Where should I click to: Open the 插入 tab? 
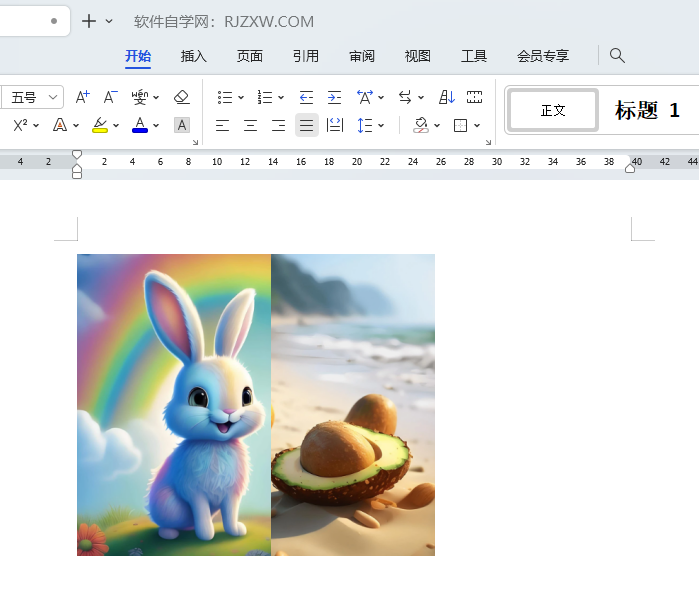[x=194, y=56]
